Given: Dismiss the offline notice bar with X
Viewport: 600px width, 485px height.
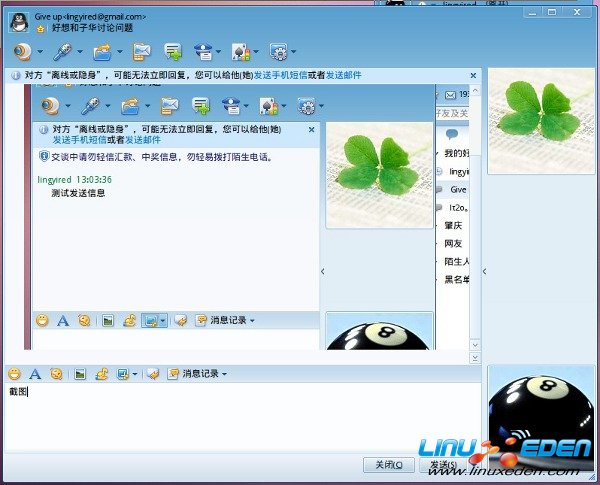Looking at the screenshot, I should point(471,75).
